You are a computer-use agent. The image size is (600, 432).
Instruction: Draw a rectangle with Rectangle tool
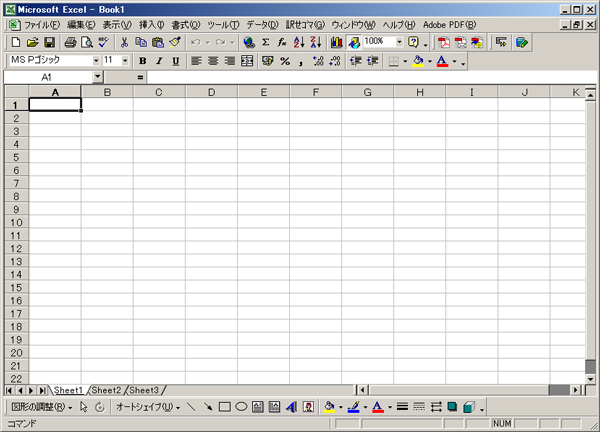pyautogui.click(x=225, y=407)
